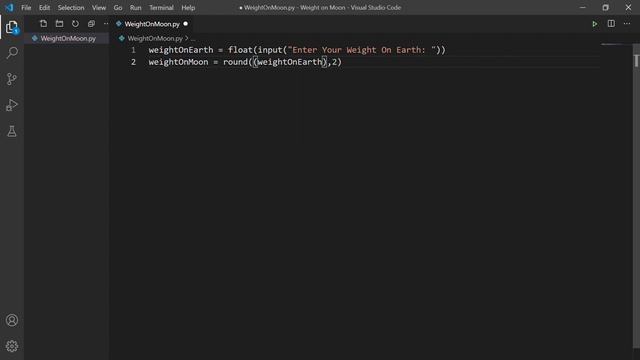This screenshot has height=360, width=640.
Task: Open the Edit menu
Action: click(x=44, y=8)
